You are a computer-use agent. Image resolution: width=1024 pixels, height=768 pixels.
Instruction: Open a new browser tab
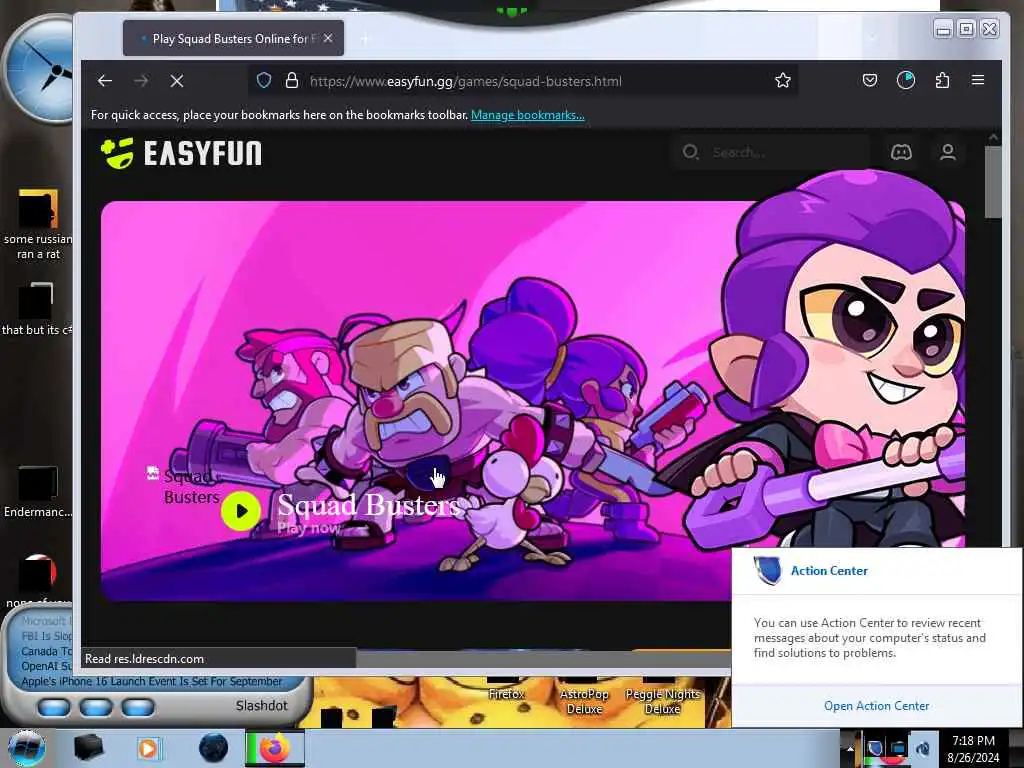pyautogui.click(x=364, y=39)
